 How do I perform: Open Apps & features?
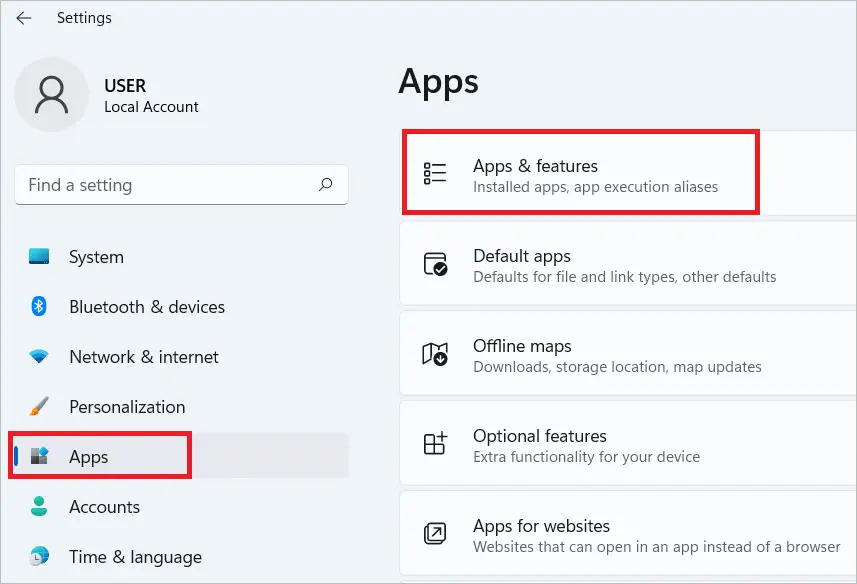[x=580, y=172]
